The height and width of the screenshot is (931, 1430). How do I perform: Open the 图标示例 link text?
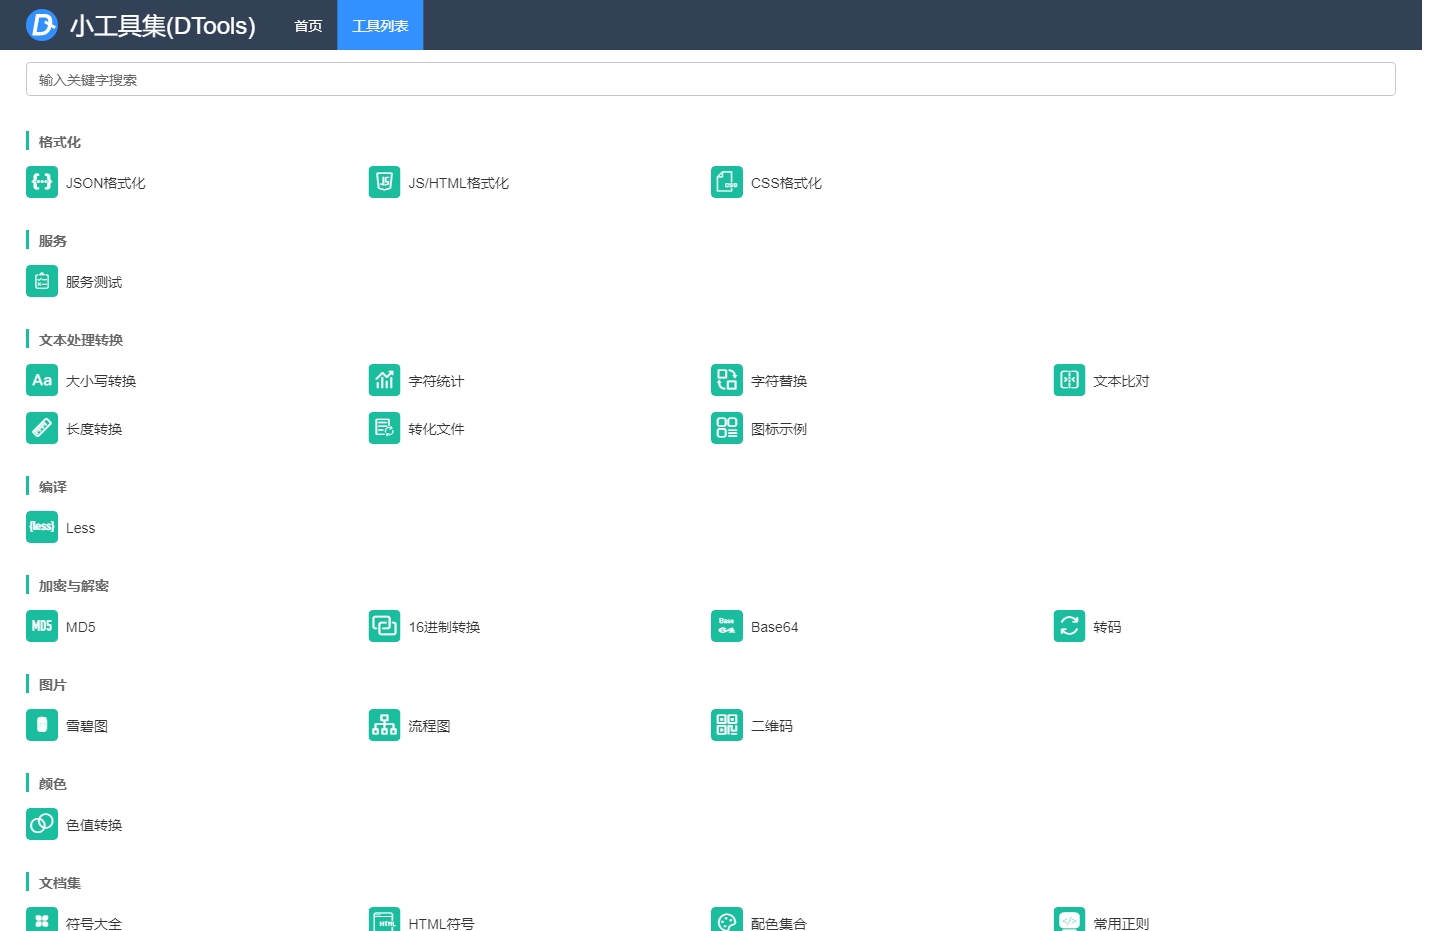click(x=779, y=429)
